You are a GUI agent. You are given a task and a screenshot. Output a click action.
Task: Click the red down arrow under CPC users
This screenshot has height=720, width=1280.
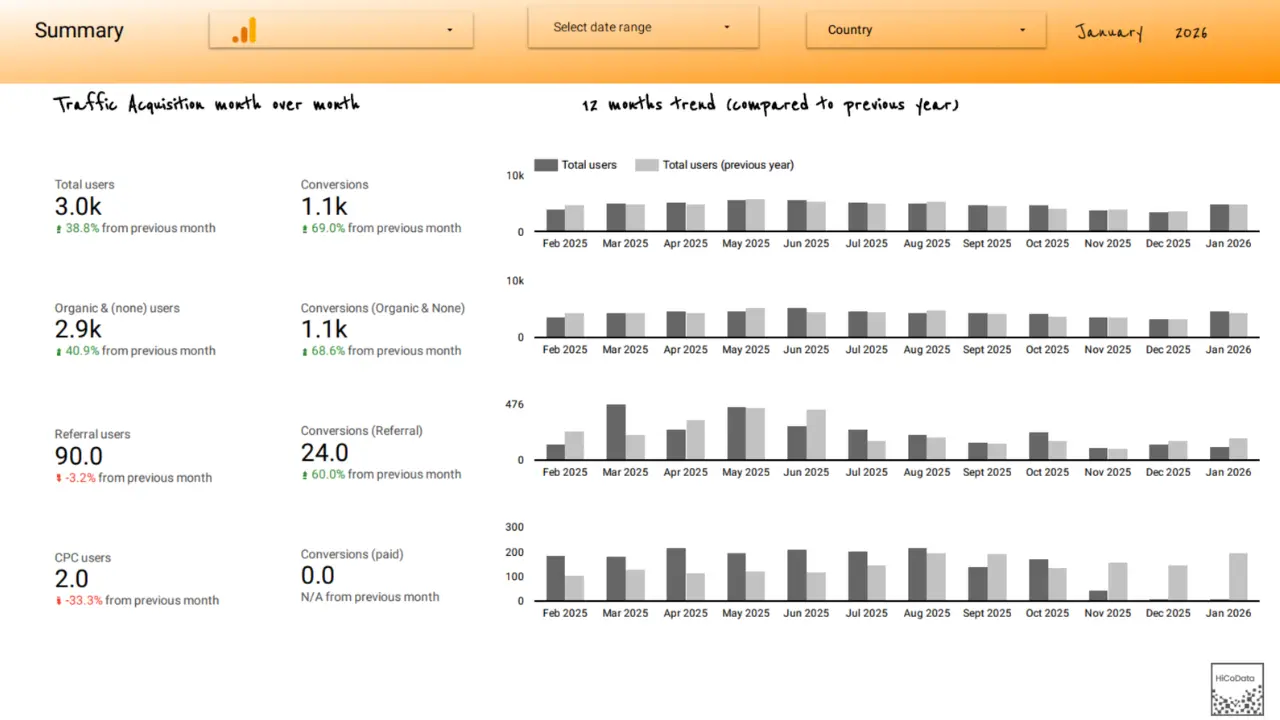(x=58, y=601)
